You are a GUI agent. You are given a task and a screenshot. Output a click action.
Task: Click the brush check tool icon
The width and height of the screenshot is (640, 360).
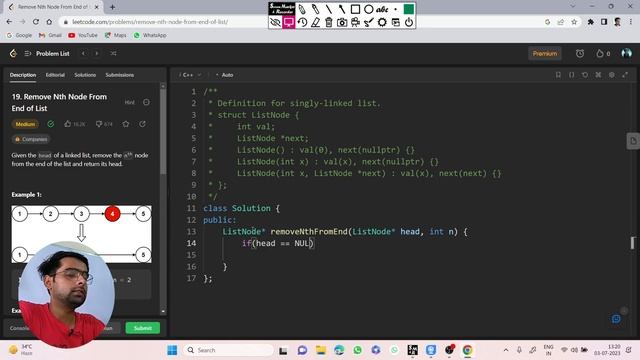369,22
